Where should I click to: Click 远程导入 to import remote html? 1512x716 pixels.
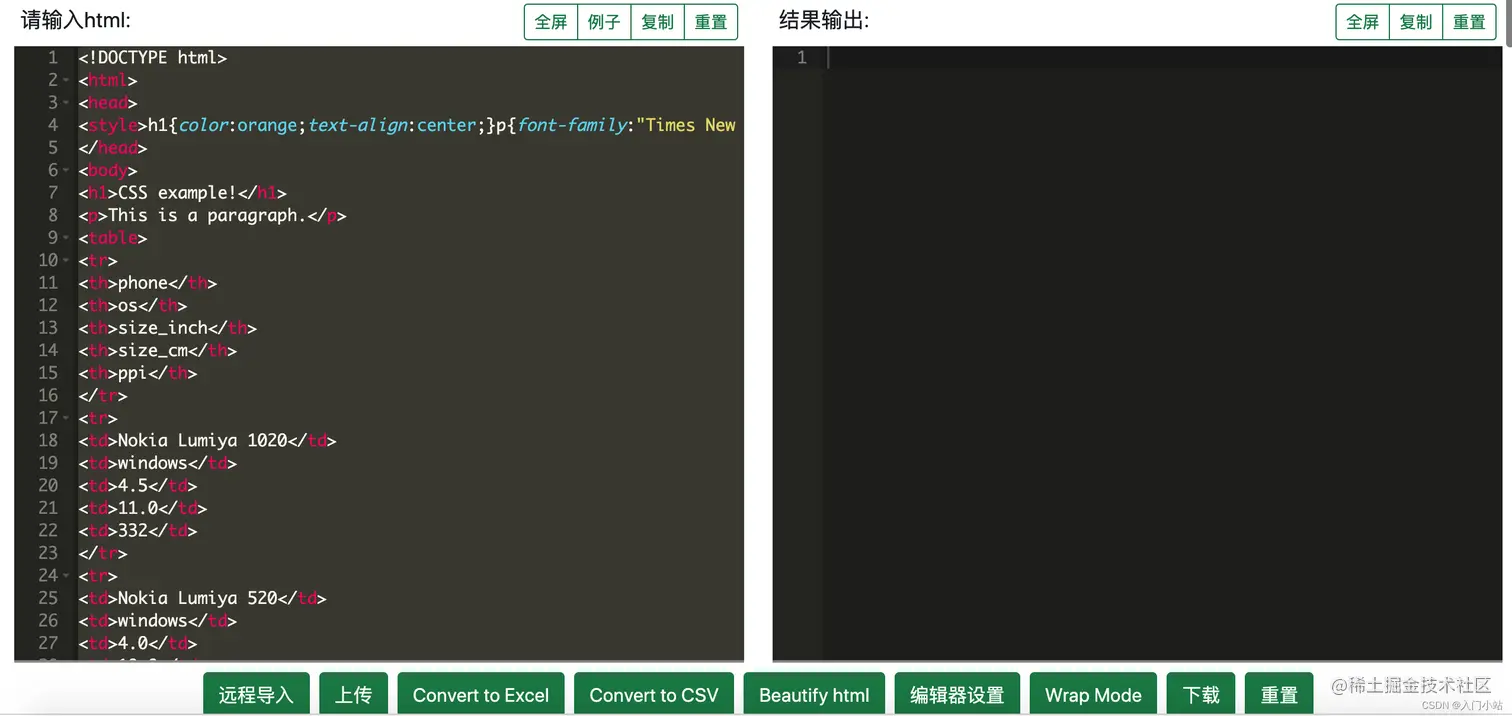click(x=256, y=694)
